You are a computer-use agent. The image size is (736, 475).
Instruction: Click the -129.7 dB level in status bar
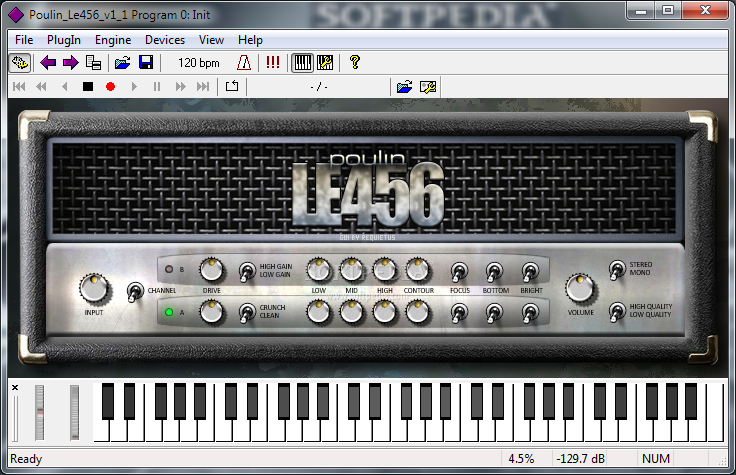point(580,459)
